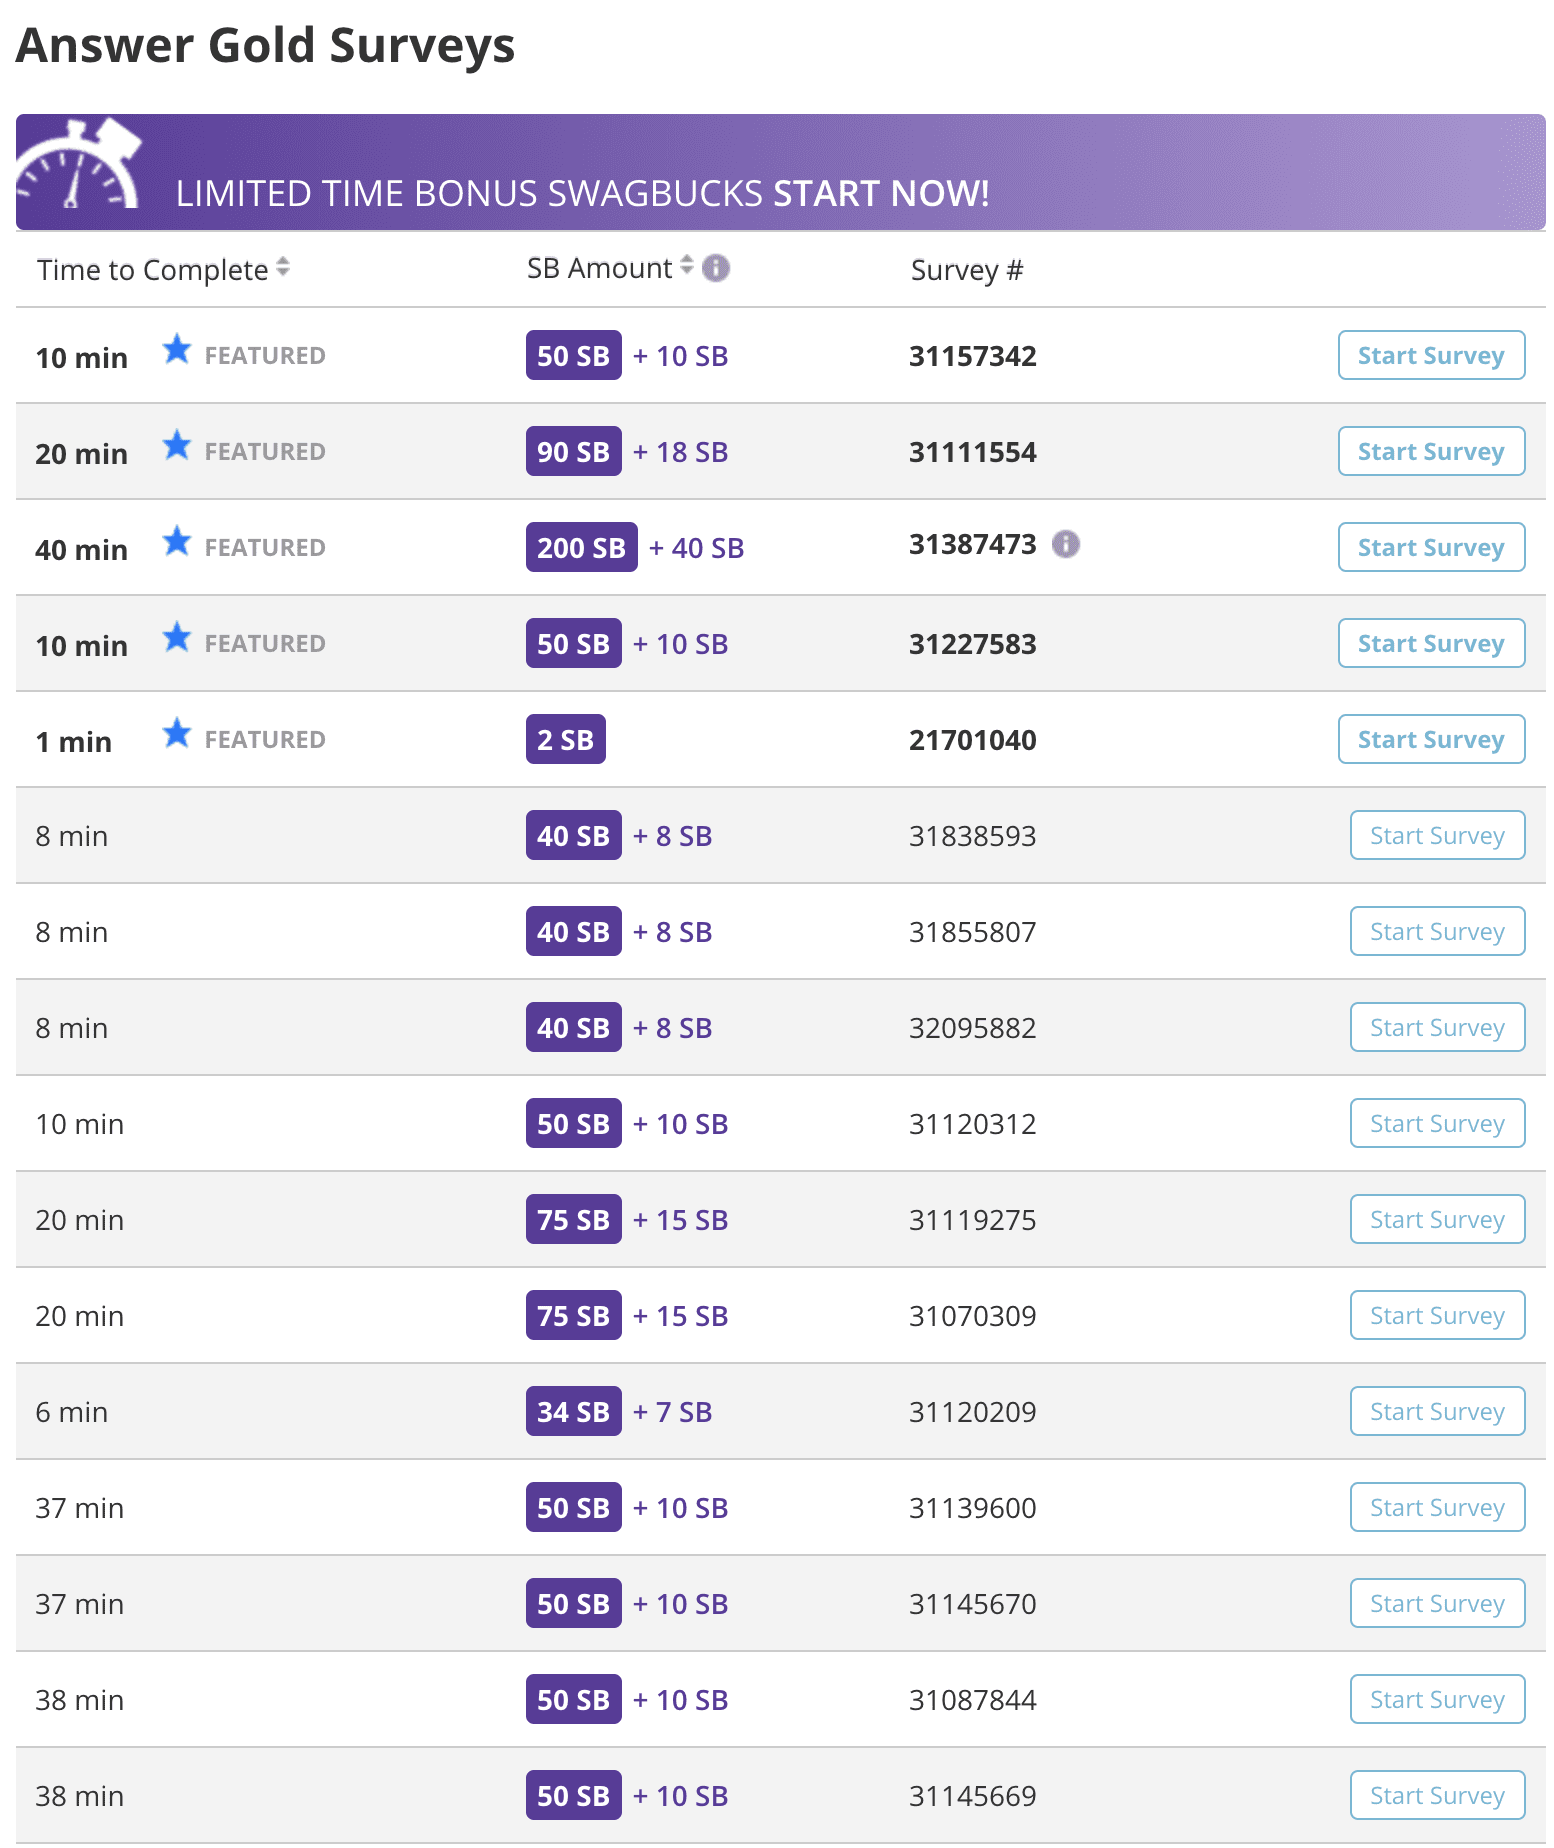Start the 1 min survey 21701040
This screenshot has width=1554, height=1848.
(1431, 739)
